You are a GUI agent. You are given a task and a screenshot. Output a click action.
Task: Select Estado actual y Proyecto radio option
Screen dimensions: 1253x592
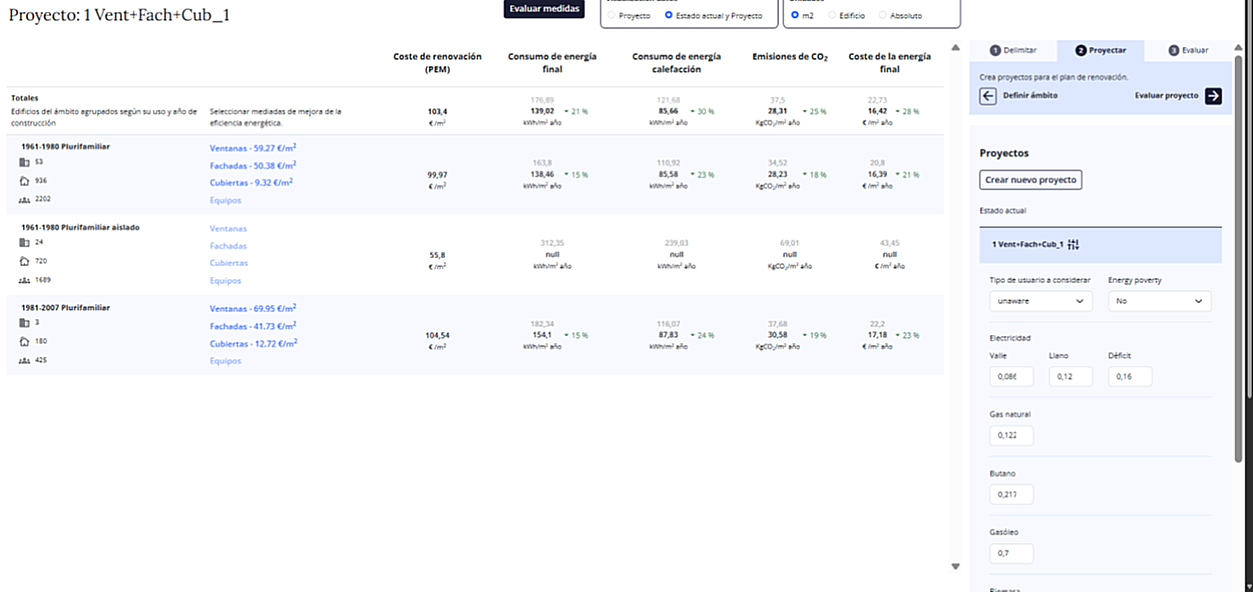[669, 16]
